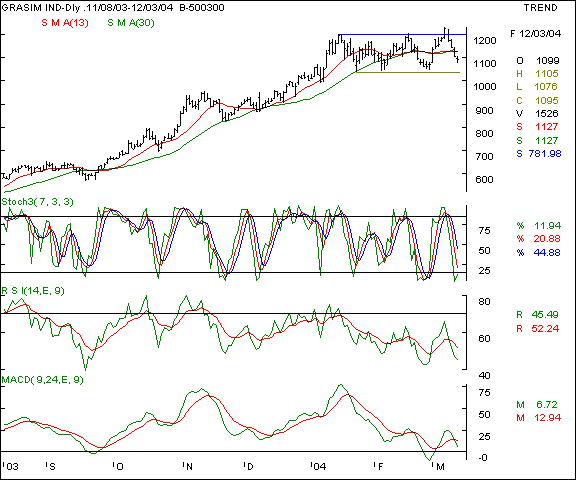The height and width of the screenshot is (480, 576).
Task: Click the MACD axis label 75
Action: coord(485,393)
